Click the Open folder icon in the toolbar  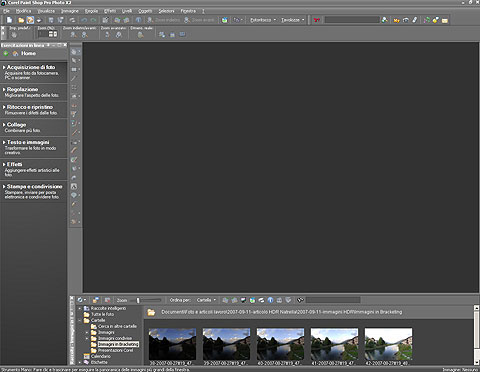click(21, 20)
